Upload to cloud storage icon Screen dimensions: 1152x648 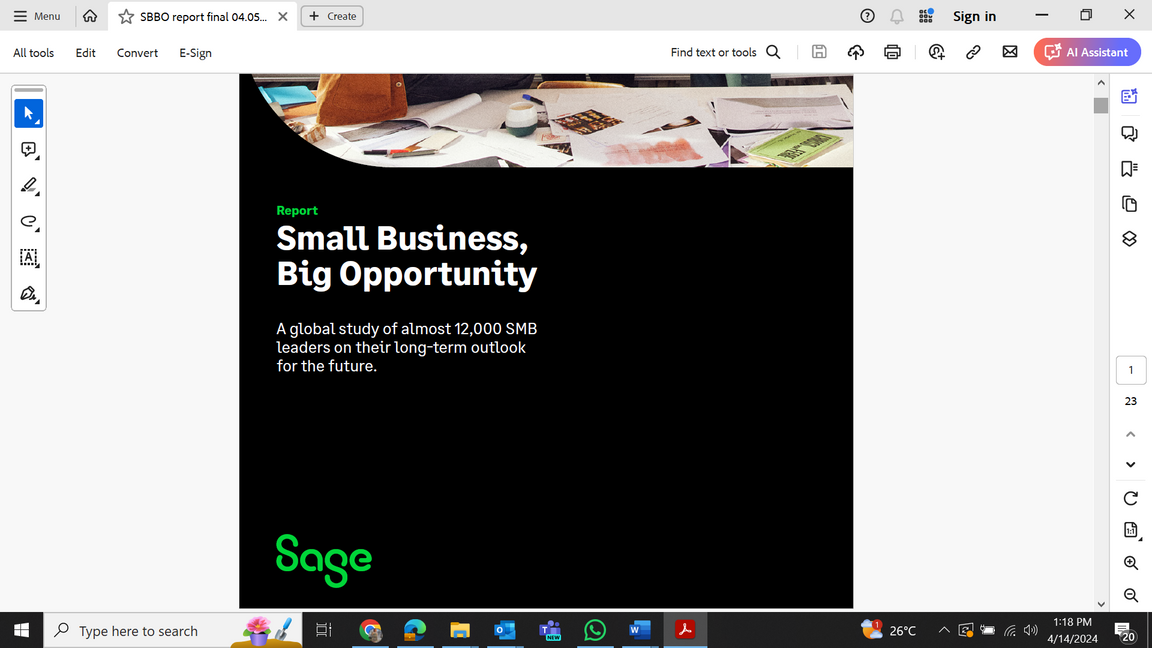[855, 52]
